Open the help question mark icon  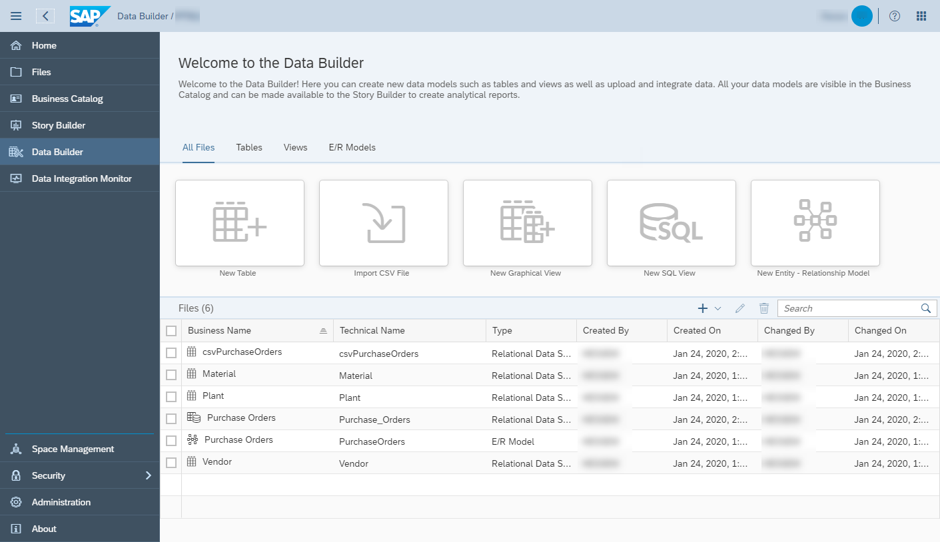coord(894,16)
